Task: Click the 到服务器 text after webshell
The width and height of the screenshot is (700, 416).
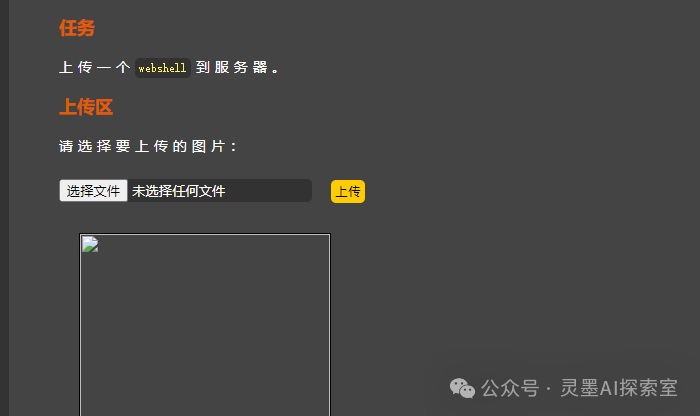Action: (x=231, y=67)
